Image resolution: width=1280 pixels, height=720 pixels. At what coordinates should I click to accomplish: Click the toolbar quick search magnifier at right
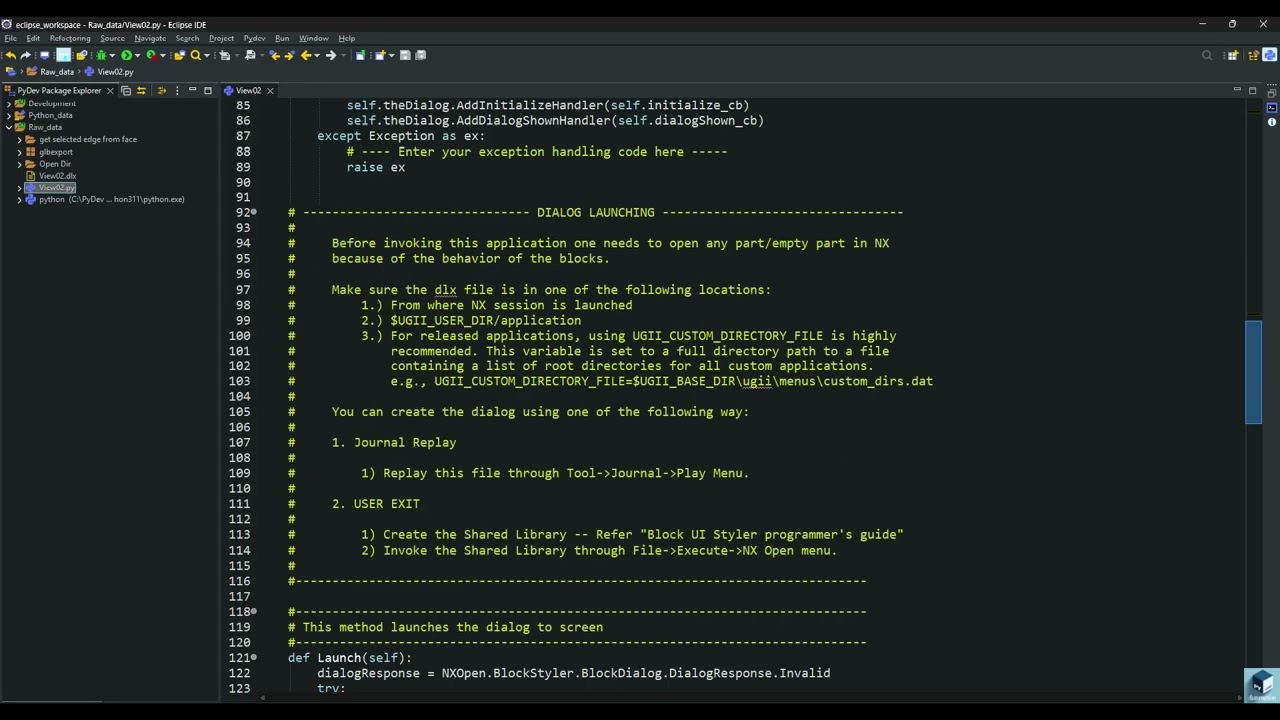point(1207,55)
